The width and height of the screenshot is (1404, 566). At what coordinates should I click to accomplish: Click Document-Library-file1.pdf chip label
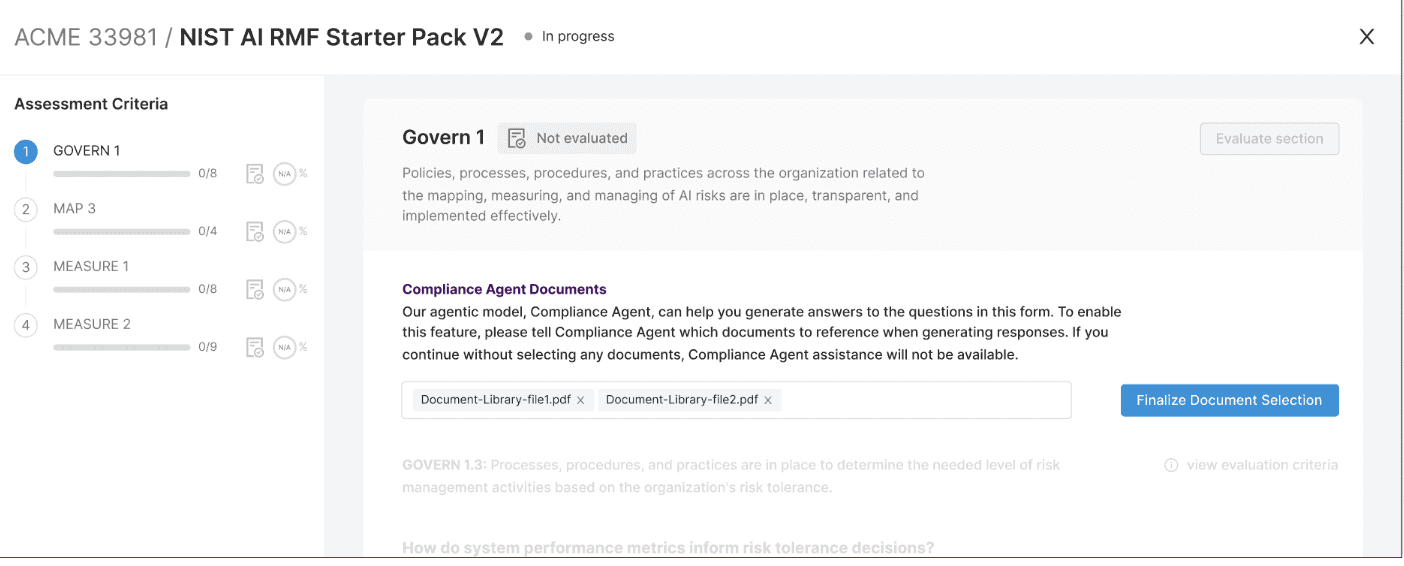[x=496, y=400]
